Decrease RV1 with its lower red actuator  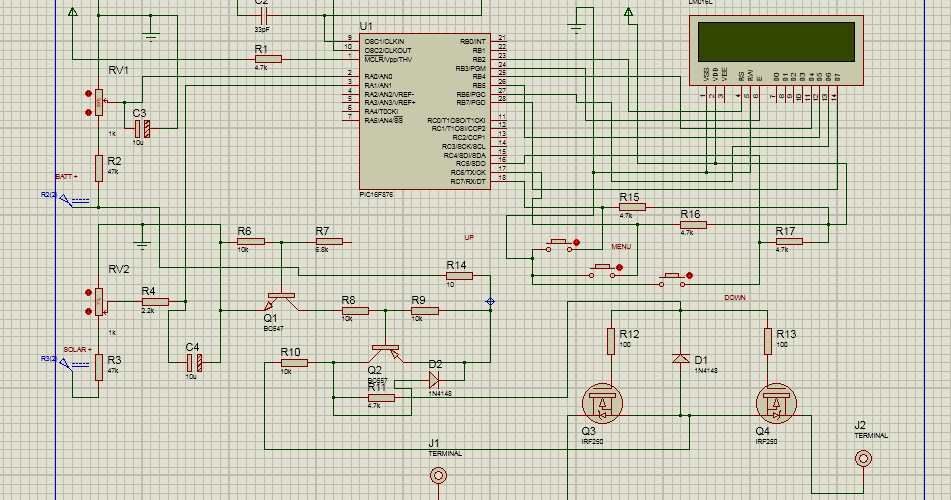click(89, 112)
